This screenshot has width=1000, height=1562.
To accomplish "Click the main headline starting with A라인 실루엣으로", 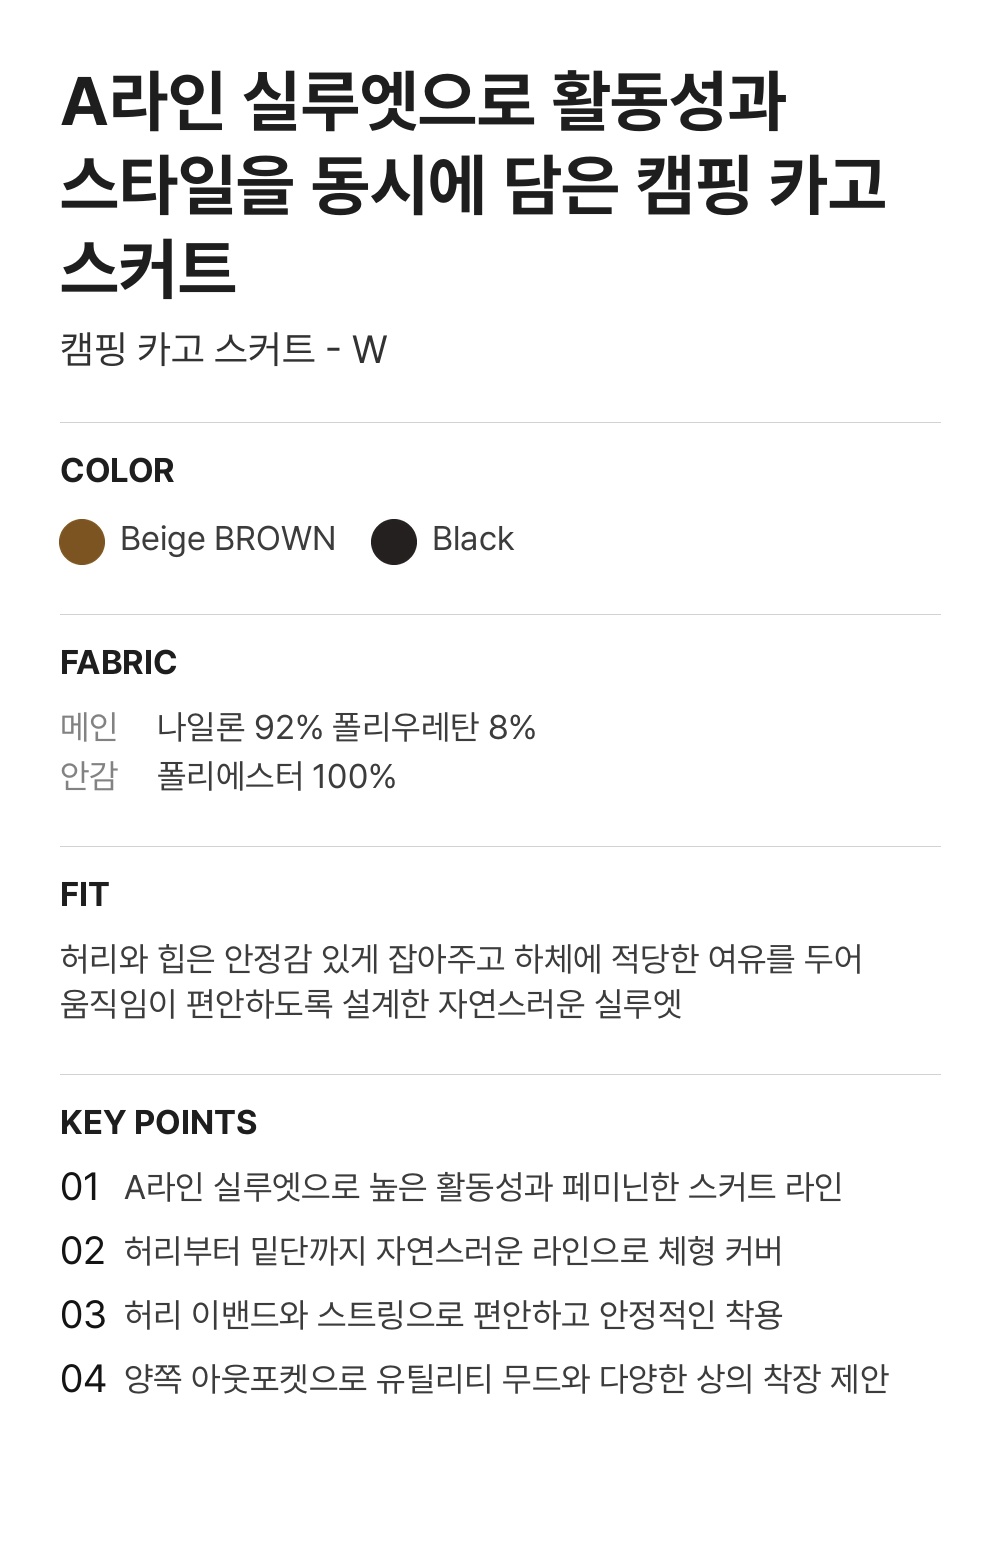I will pos(474,185).
